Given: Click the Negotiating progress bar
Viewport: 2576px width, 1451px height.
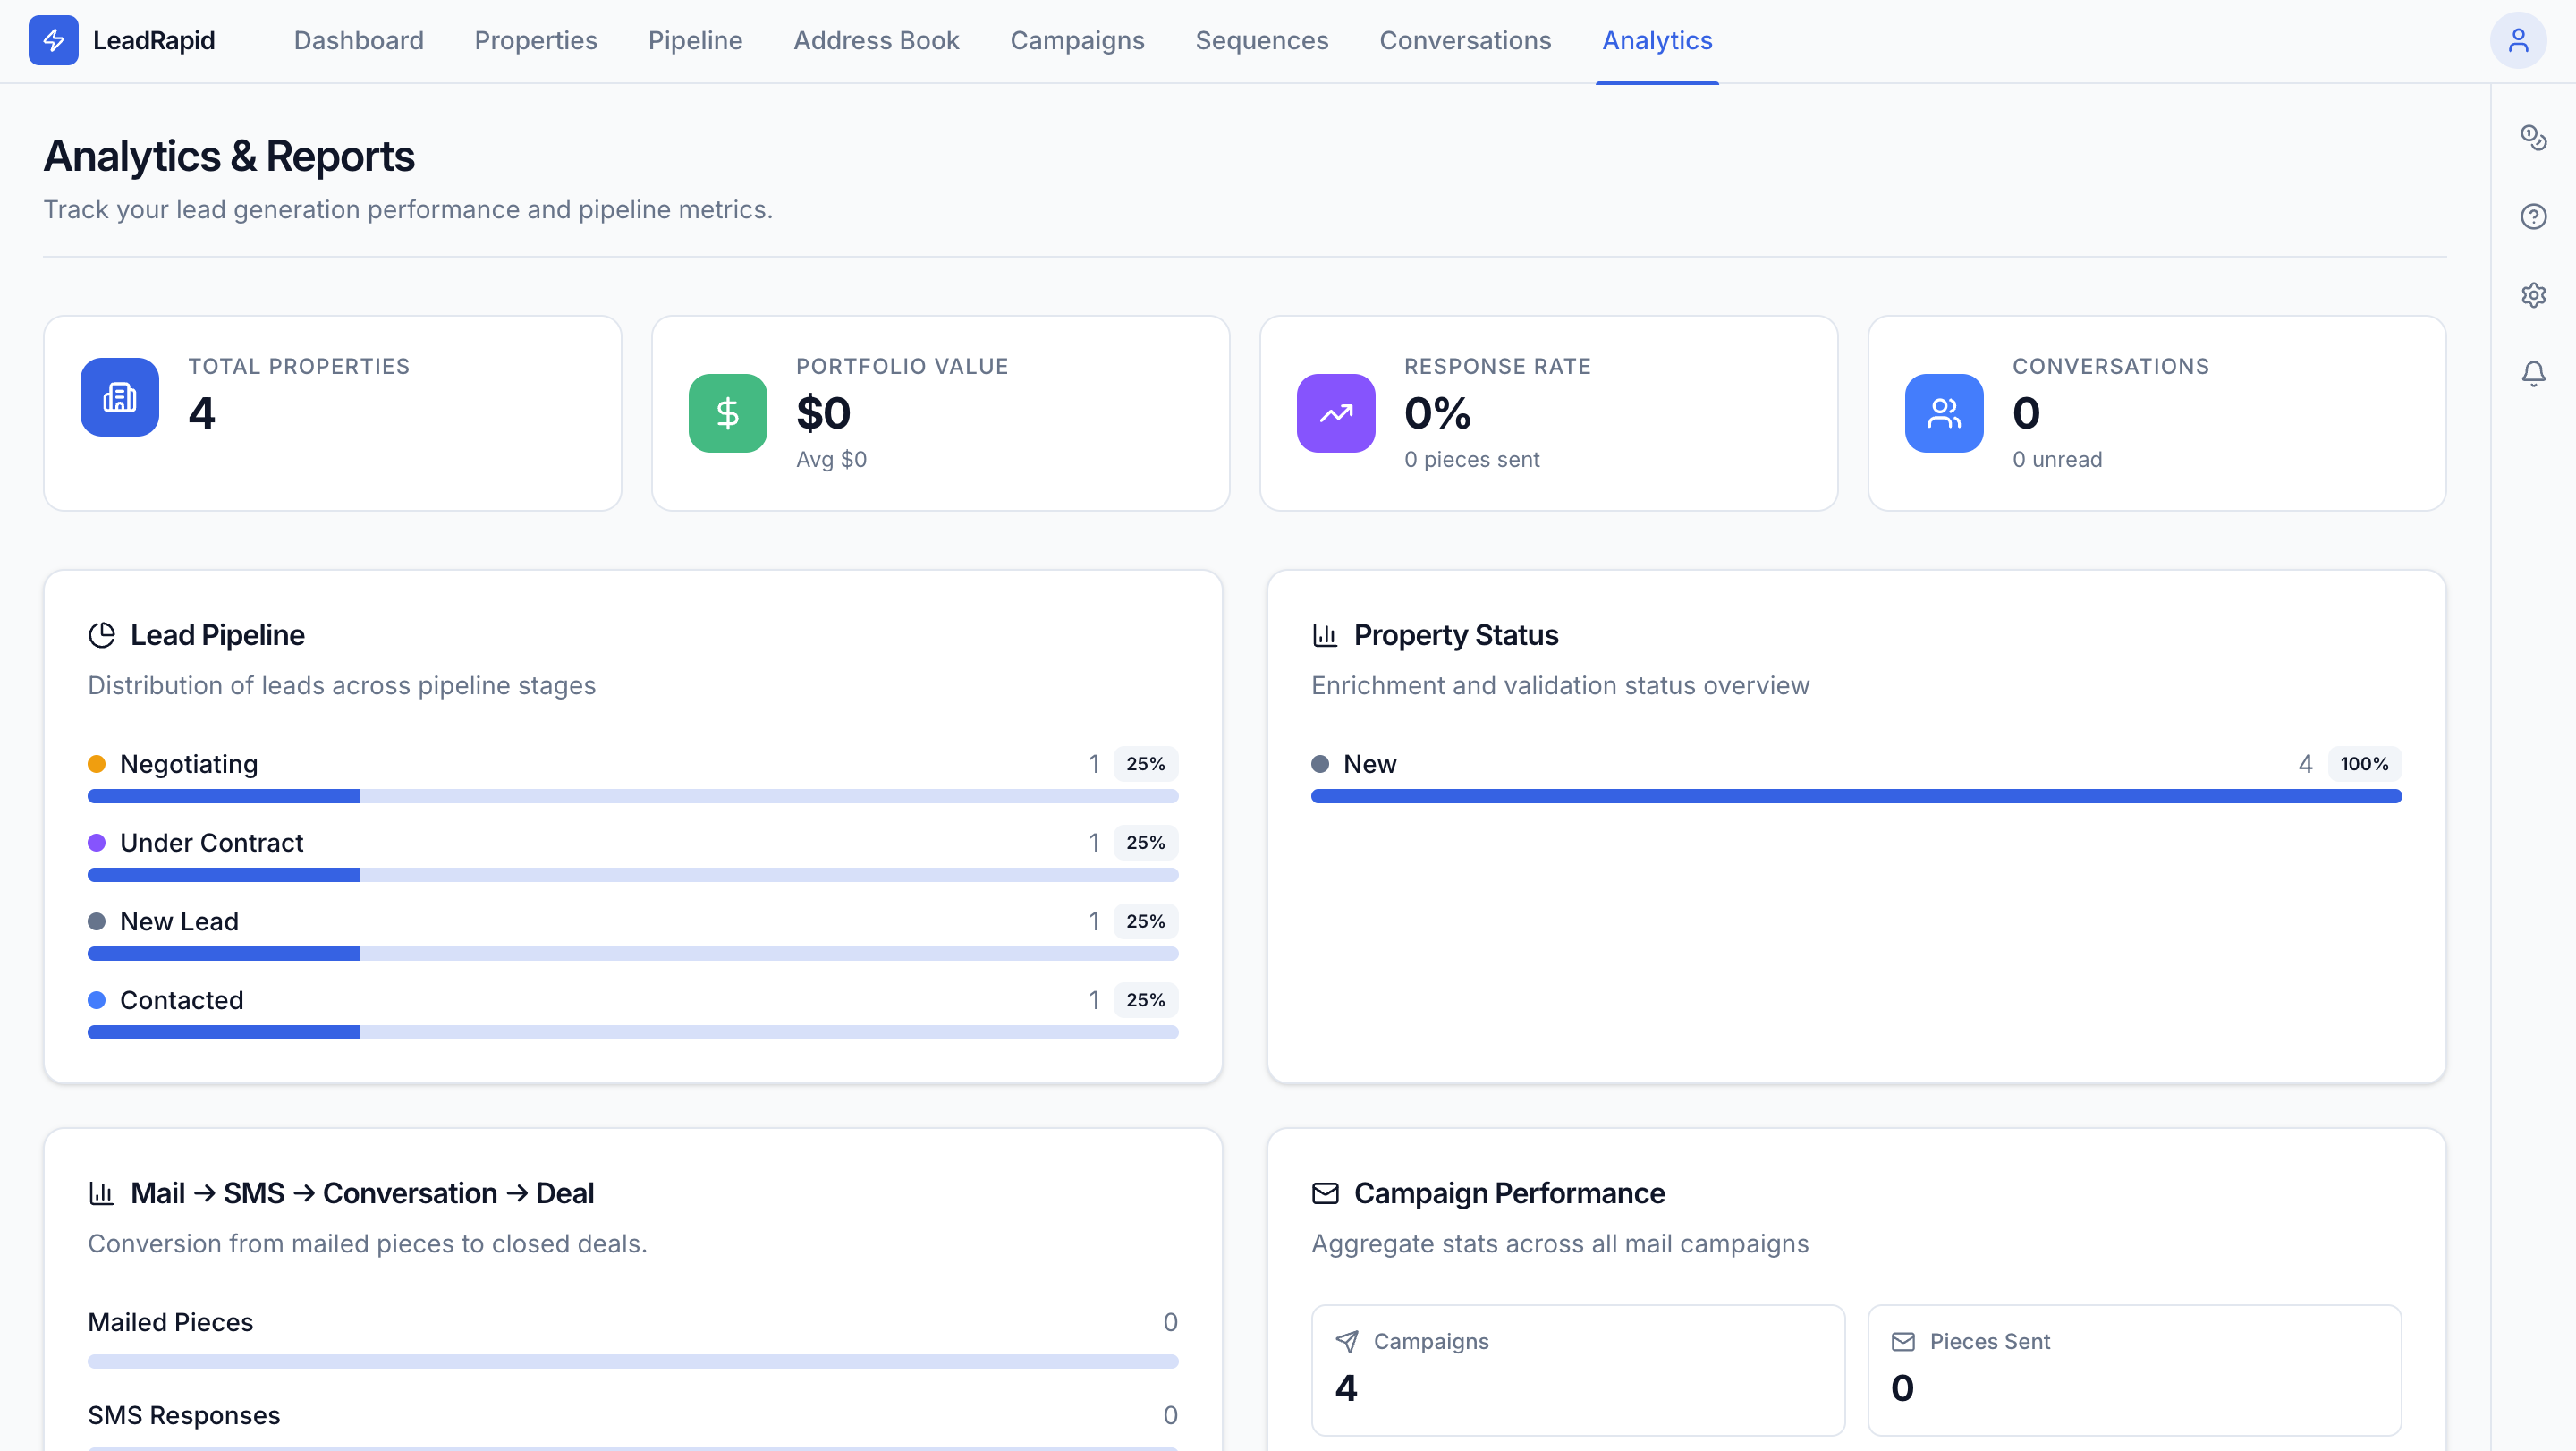Looking at the screenshot, I should click(x=632, y=796).
